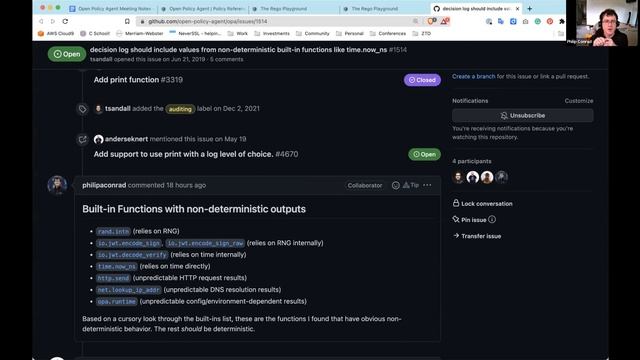Click the purple Closed badge on issue #3319
Image resolution: width=640 pixels, height=360 pixels.
coord(422,80)
